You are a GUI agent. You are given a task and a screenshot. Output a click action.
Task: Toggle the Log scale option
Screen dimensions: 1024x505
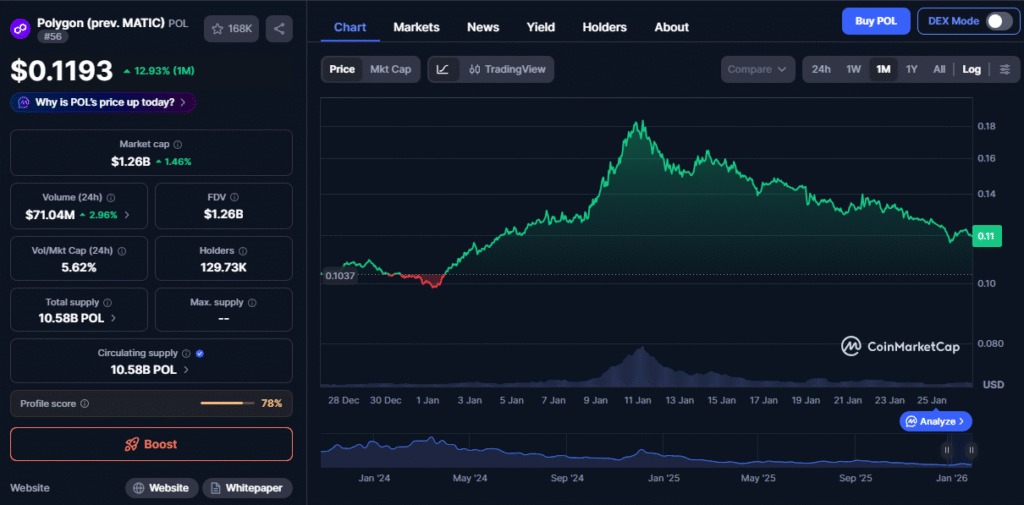click(971, 69)
